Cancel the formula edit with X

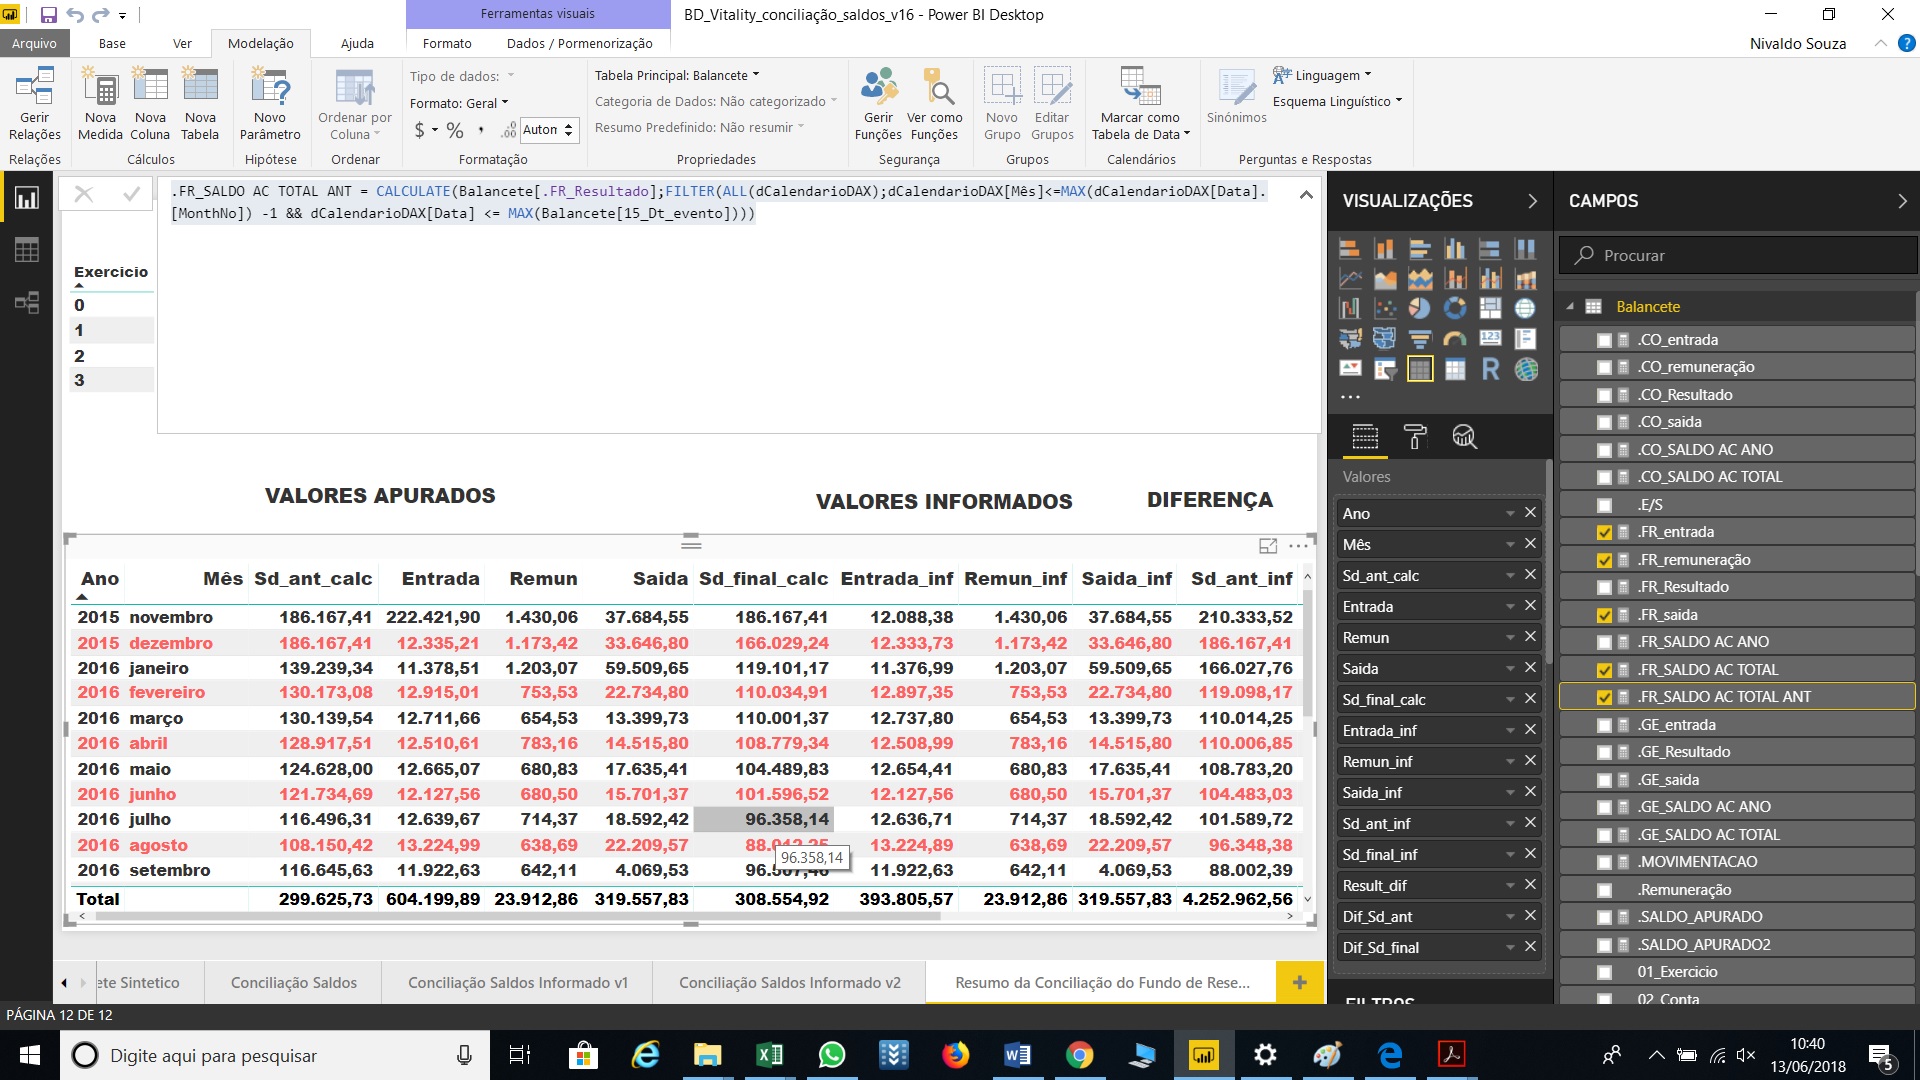click(x=84, y=194)
